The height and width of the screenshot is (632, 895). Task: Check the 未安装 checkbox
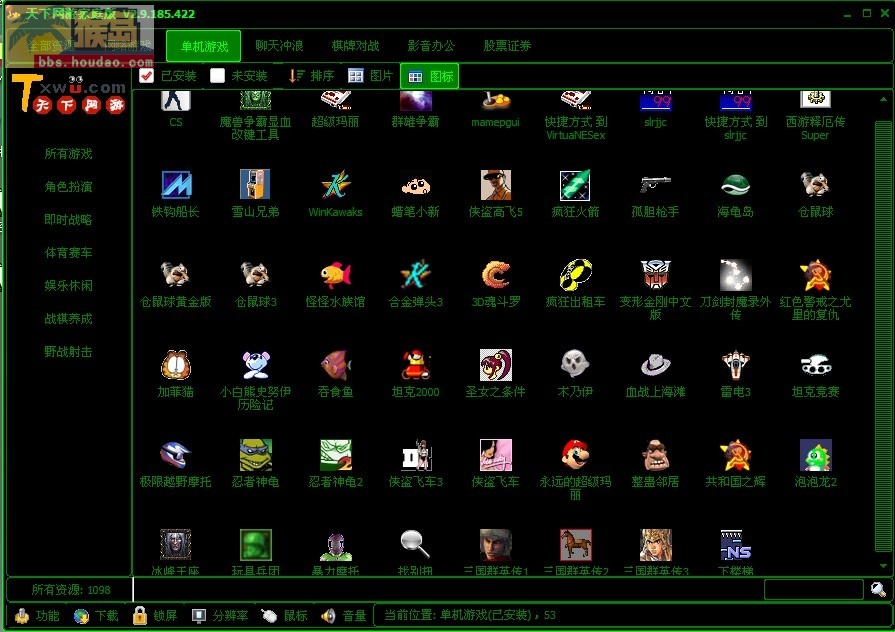pyautogui.click(x=217, y=75)
